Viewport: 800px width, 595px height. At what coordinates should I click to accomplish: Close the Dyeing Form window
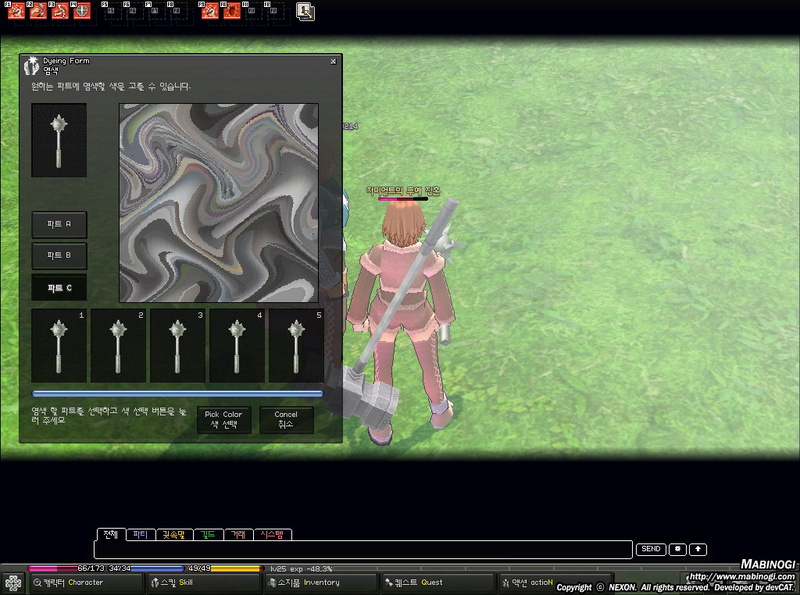(x=333, y=61)
